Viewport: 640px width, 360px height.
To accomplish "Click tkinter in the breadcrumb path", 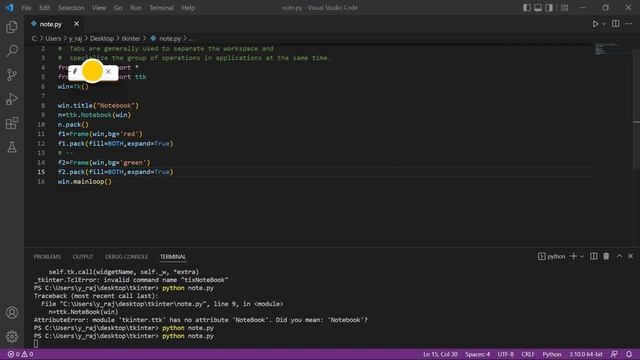I will tap(131, 38).
